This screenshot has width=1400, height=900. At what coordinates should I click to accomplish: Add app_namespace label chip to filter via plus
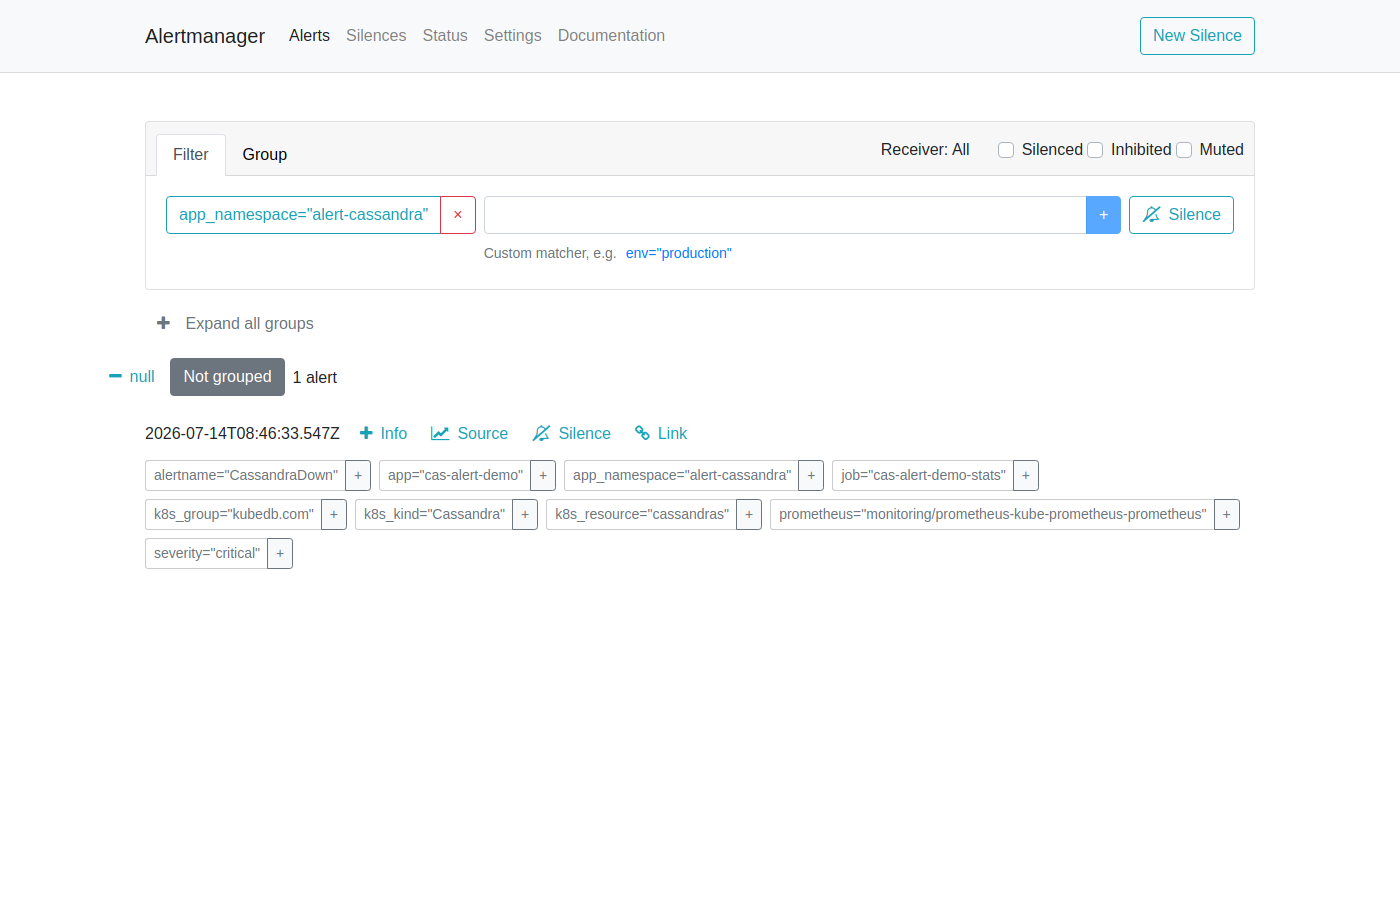coord(811,476)
